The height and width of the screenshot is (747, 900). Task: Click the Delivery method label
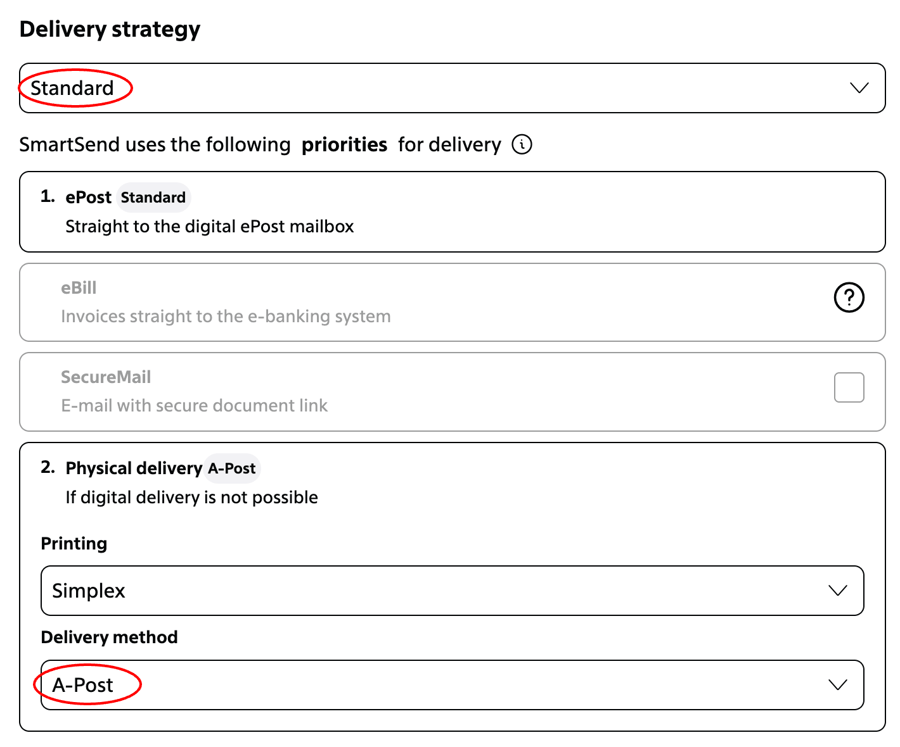click(x=109, y=637)
